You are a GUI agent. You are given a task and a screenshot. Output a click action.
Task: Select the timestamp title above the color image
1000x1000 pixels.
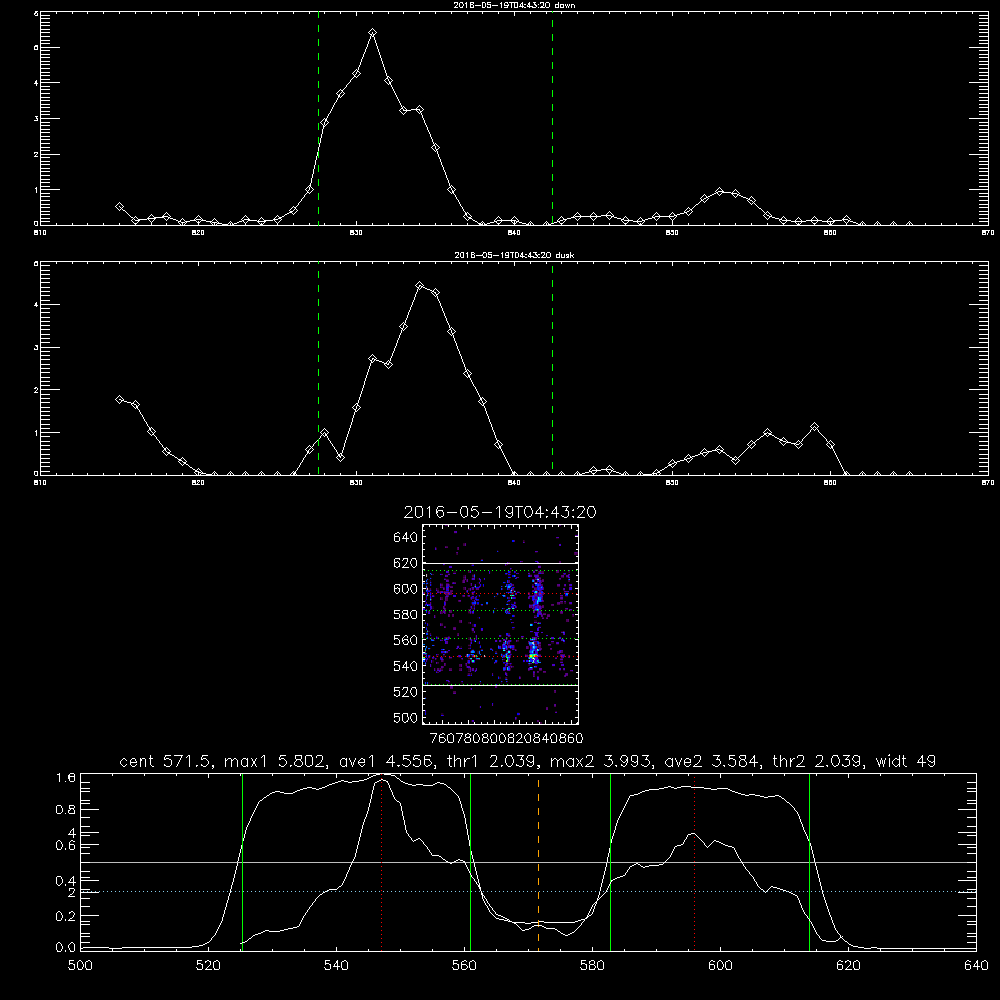pyautogui.click(x=500, y=512)
